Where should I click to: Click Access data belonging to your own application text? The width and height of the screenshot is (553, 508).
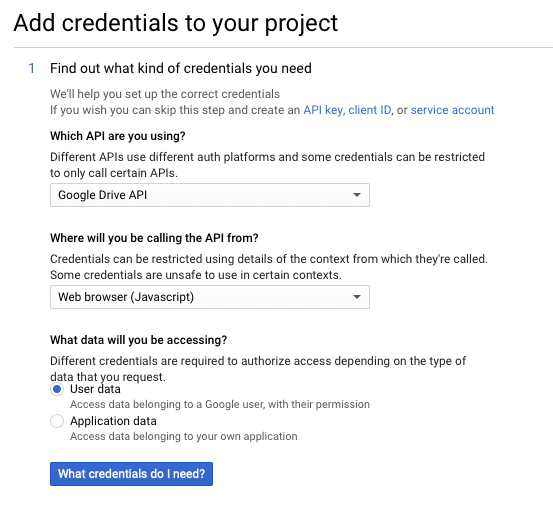pos(184,436)
